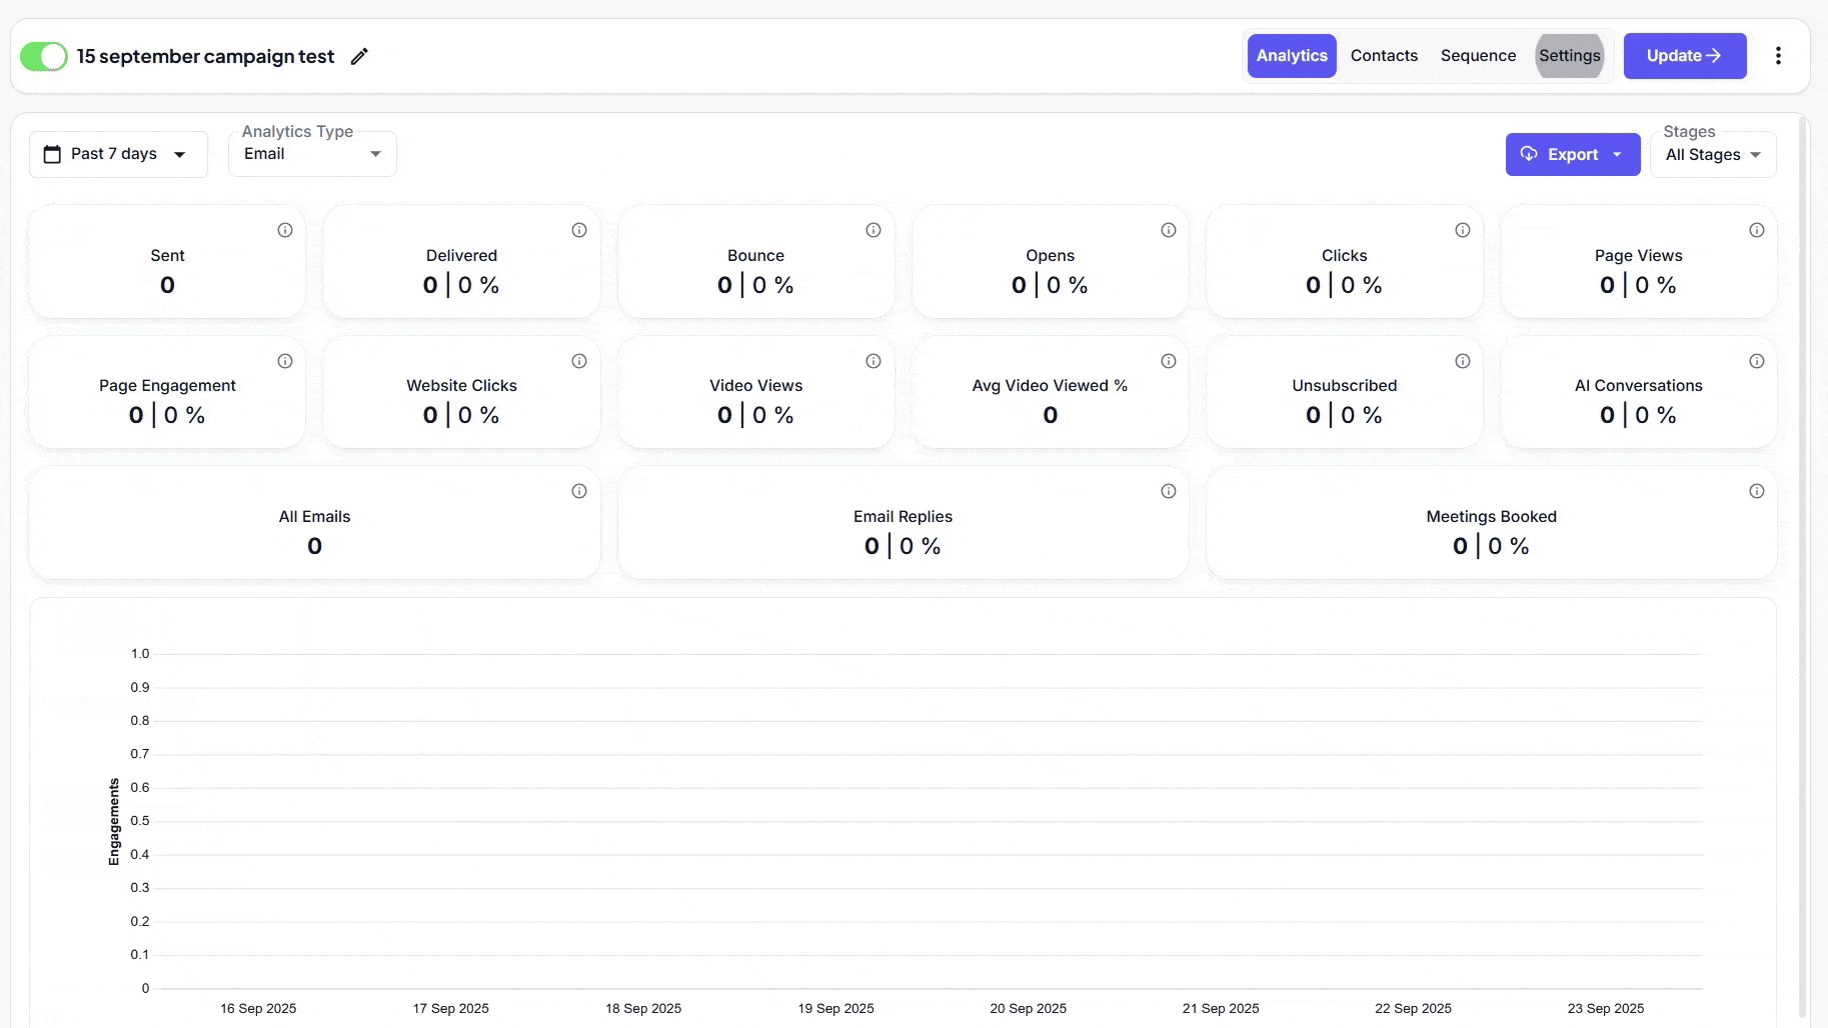Switch to the Sequence tab

pos(1477,56)
